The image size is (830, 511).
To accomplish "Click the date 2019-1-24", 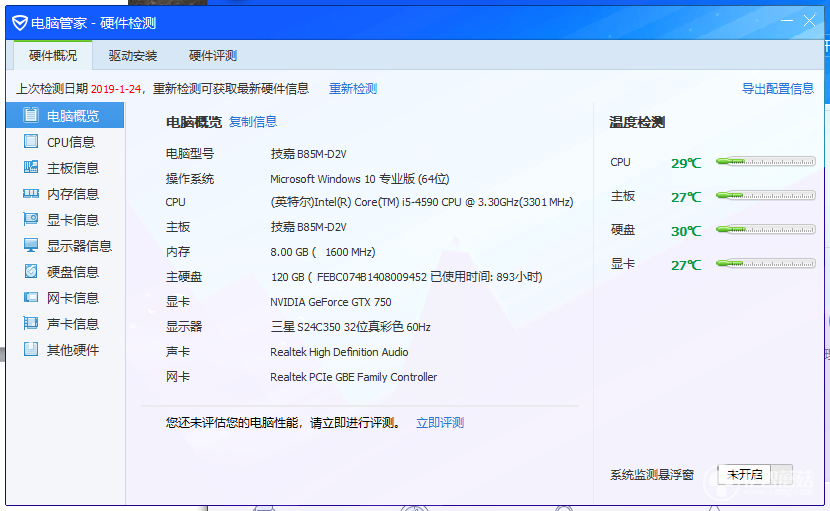I will (116, 89).
